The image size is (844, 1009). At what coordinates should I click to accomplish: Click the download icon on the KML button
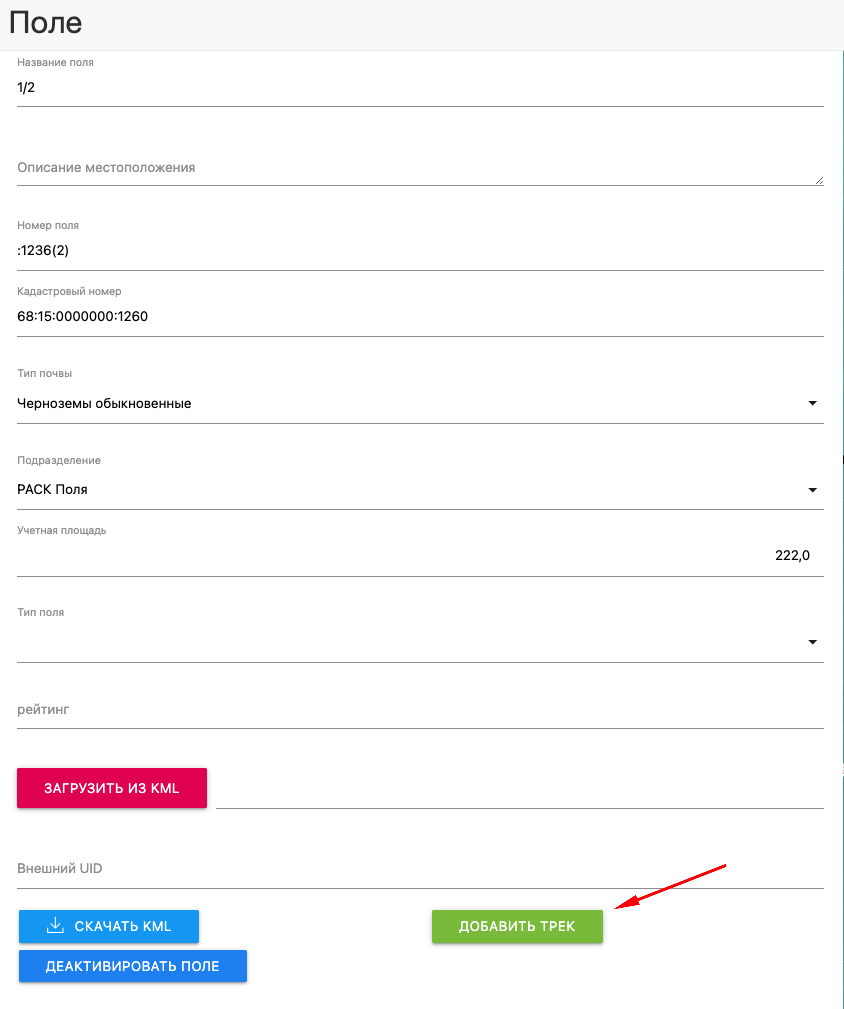tap(56, 926)
